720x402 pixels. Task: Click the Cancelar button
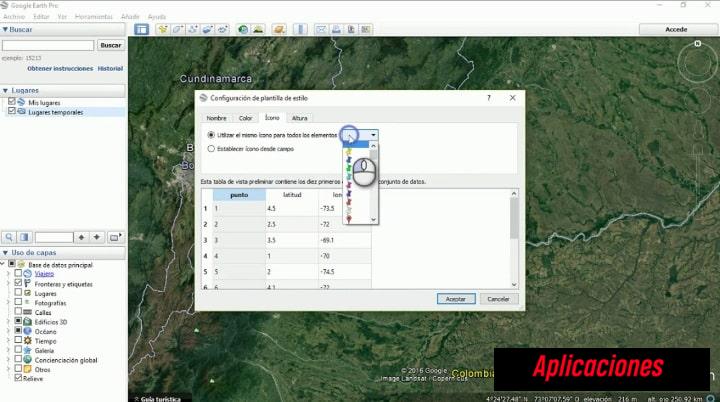[498, 299]
